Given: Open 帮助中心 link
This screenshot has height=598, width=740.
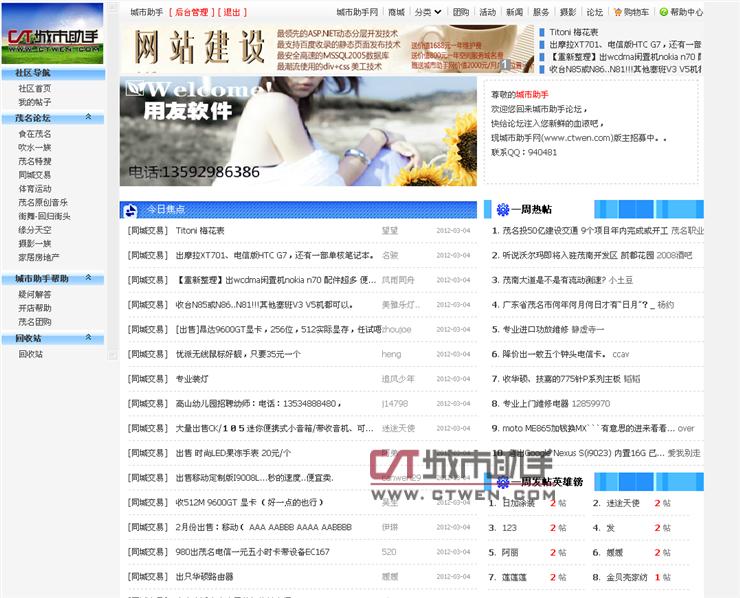Looking at the screenshot, I should [686, 12].
